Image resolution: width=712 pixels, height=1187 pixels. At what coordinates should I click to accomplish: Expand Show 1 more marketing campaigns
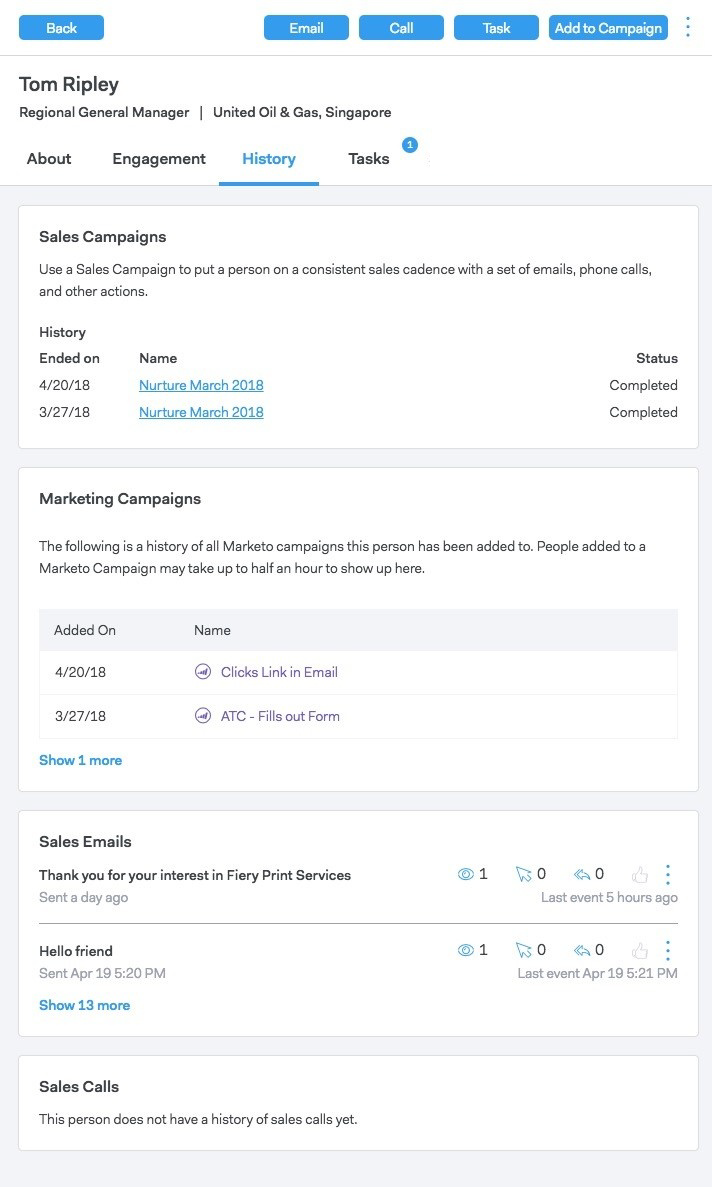[80, 760]
